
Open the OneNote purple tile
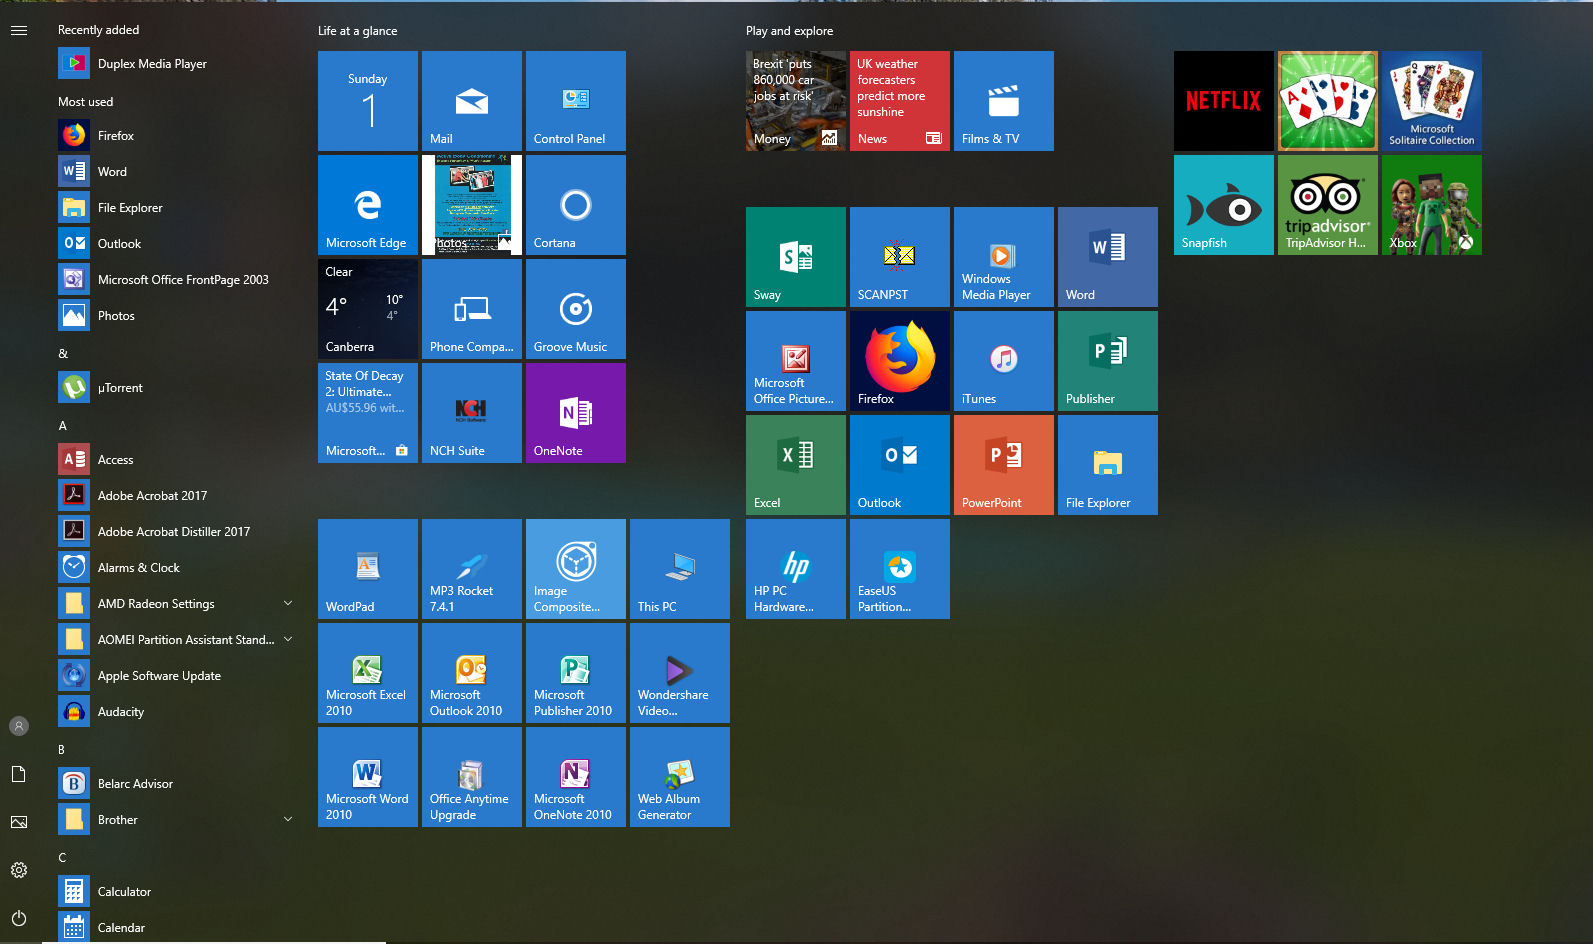pos(575,413)
